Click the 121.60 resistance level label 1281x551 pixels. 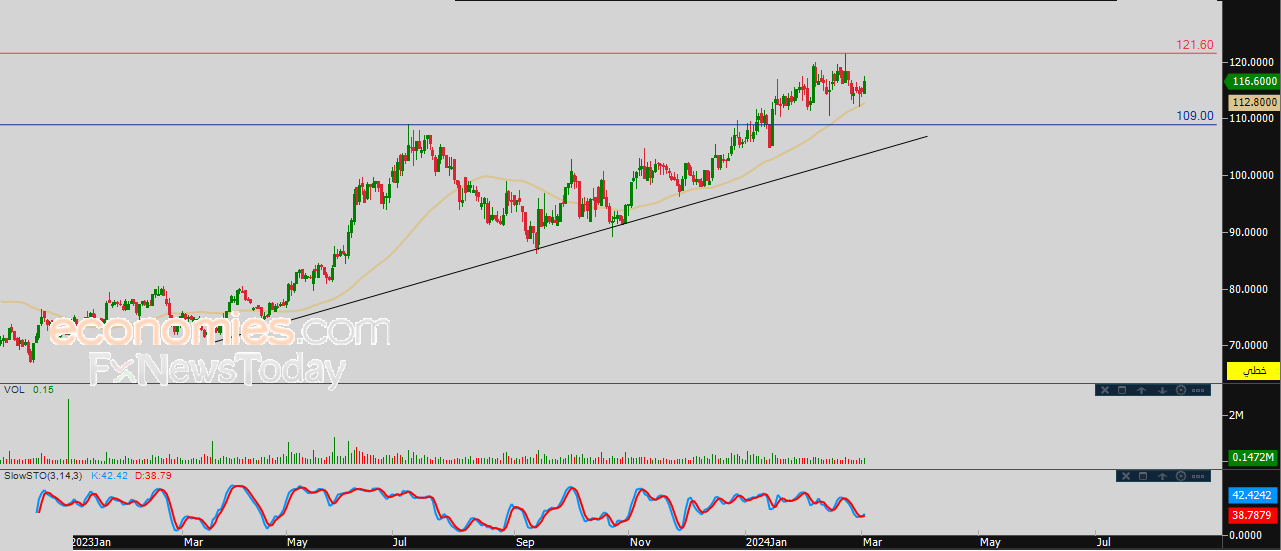click(1195, 45)
